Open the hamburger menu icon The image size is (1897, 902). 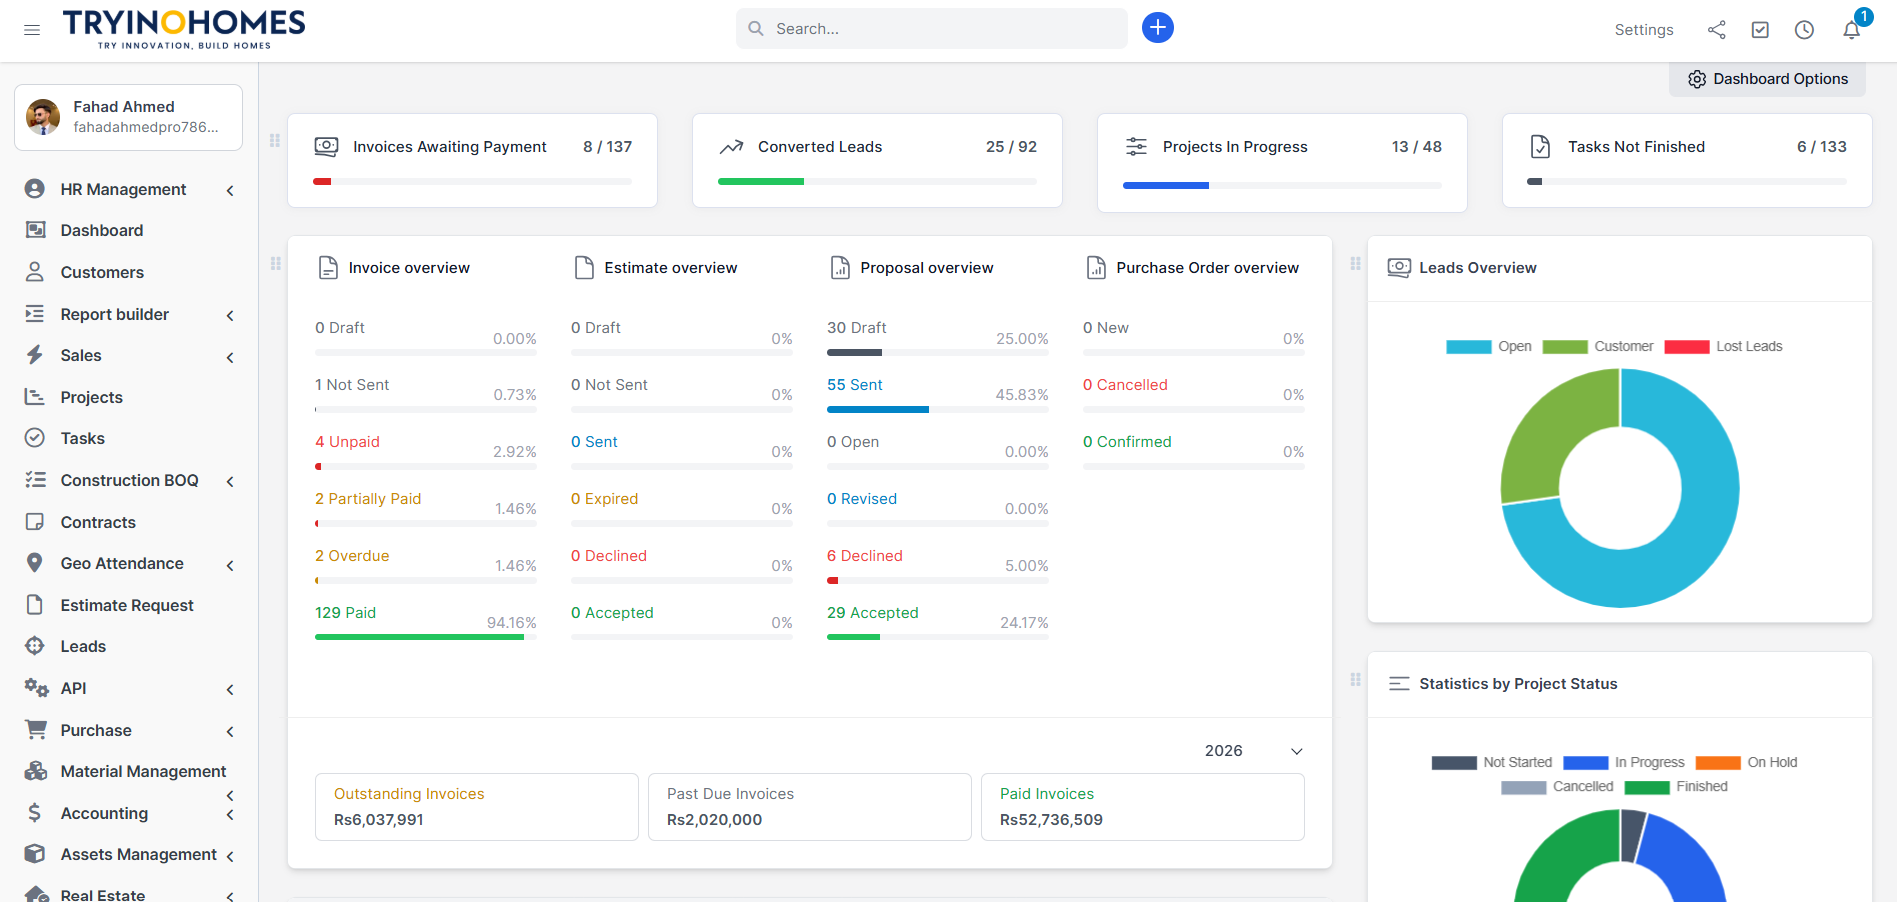click(x=32, y=30)
